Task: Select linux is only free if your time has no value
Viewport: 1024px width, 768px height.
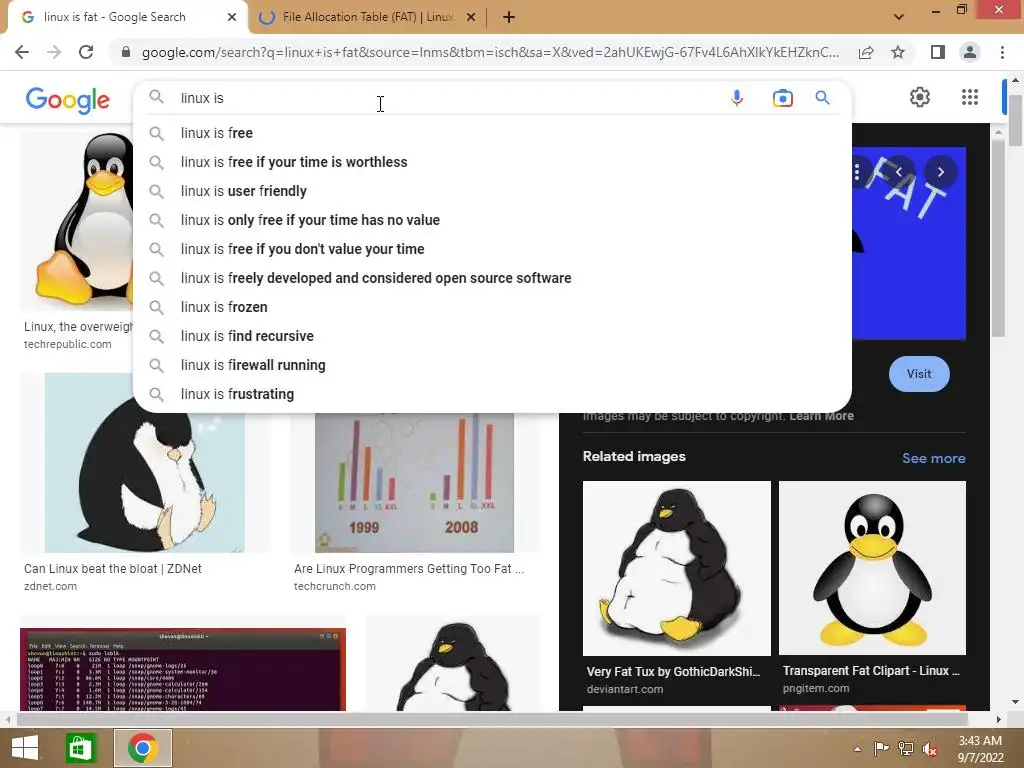Action: 492,220
